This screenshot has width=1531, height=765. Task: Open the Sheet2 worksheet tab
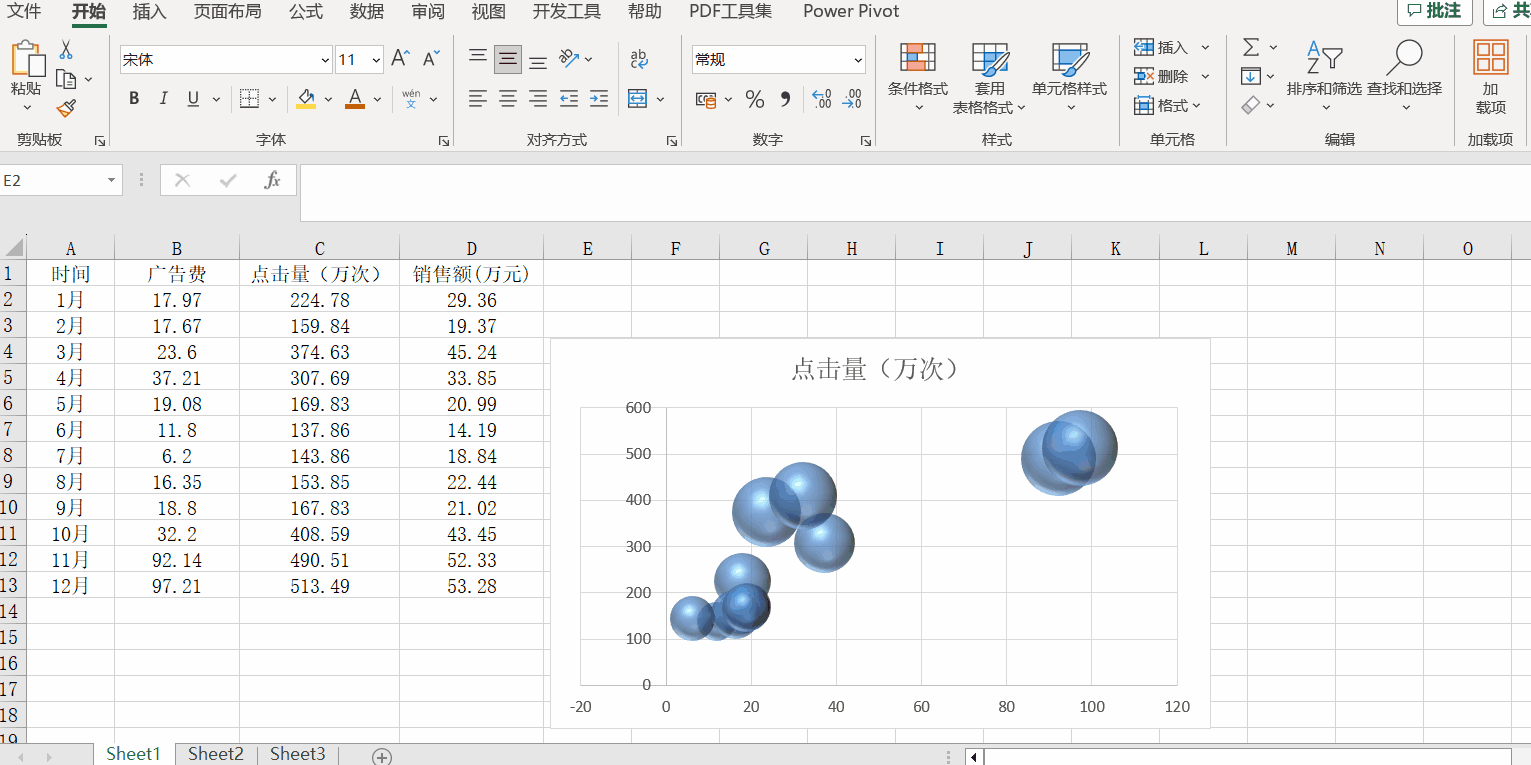(216, 754)
